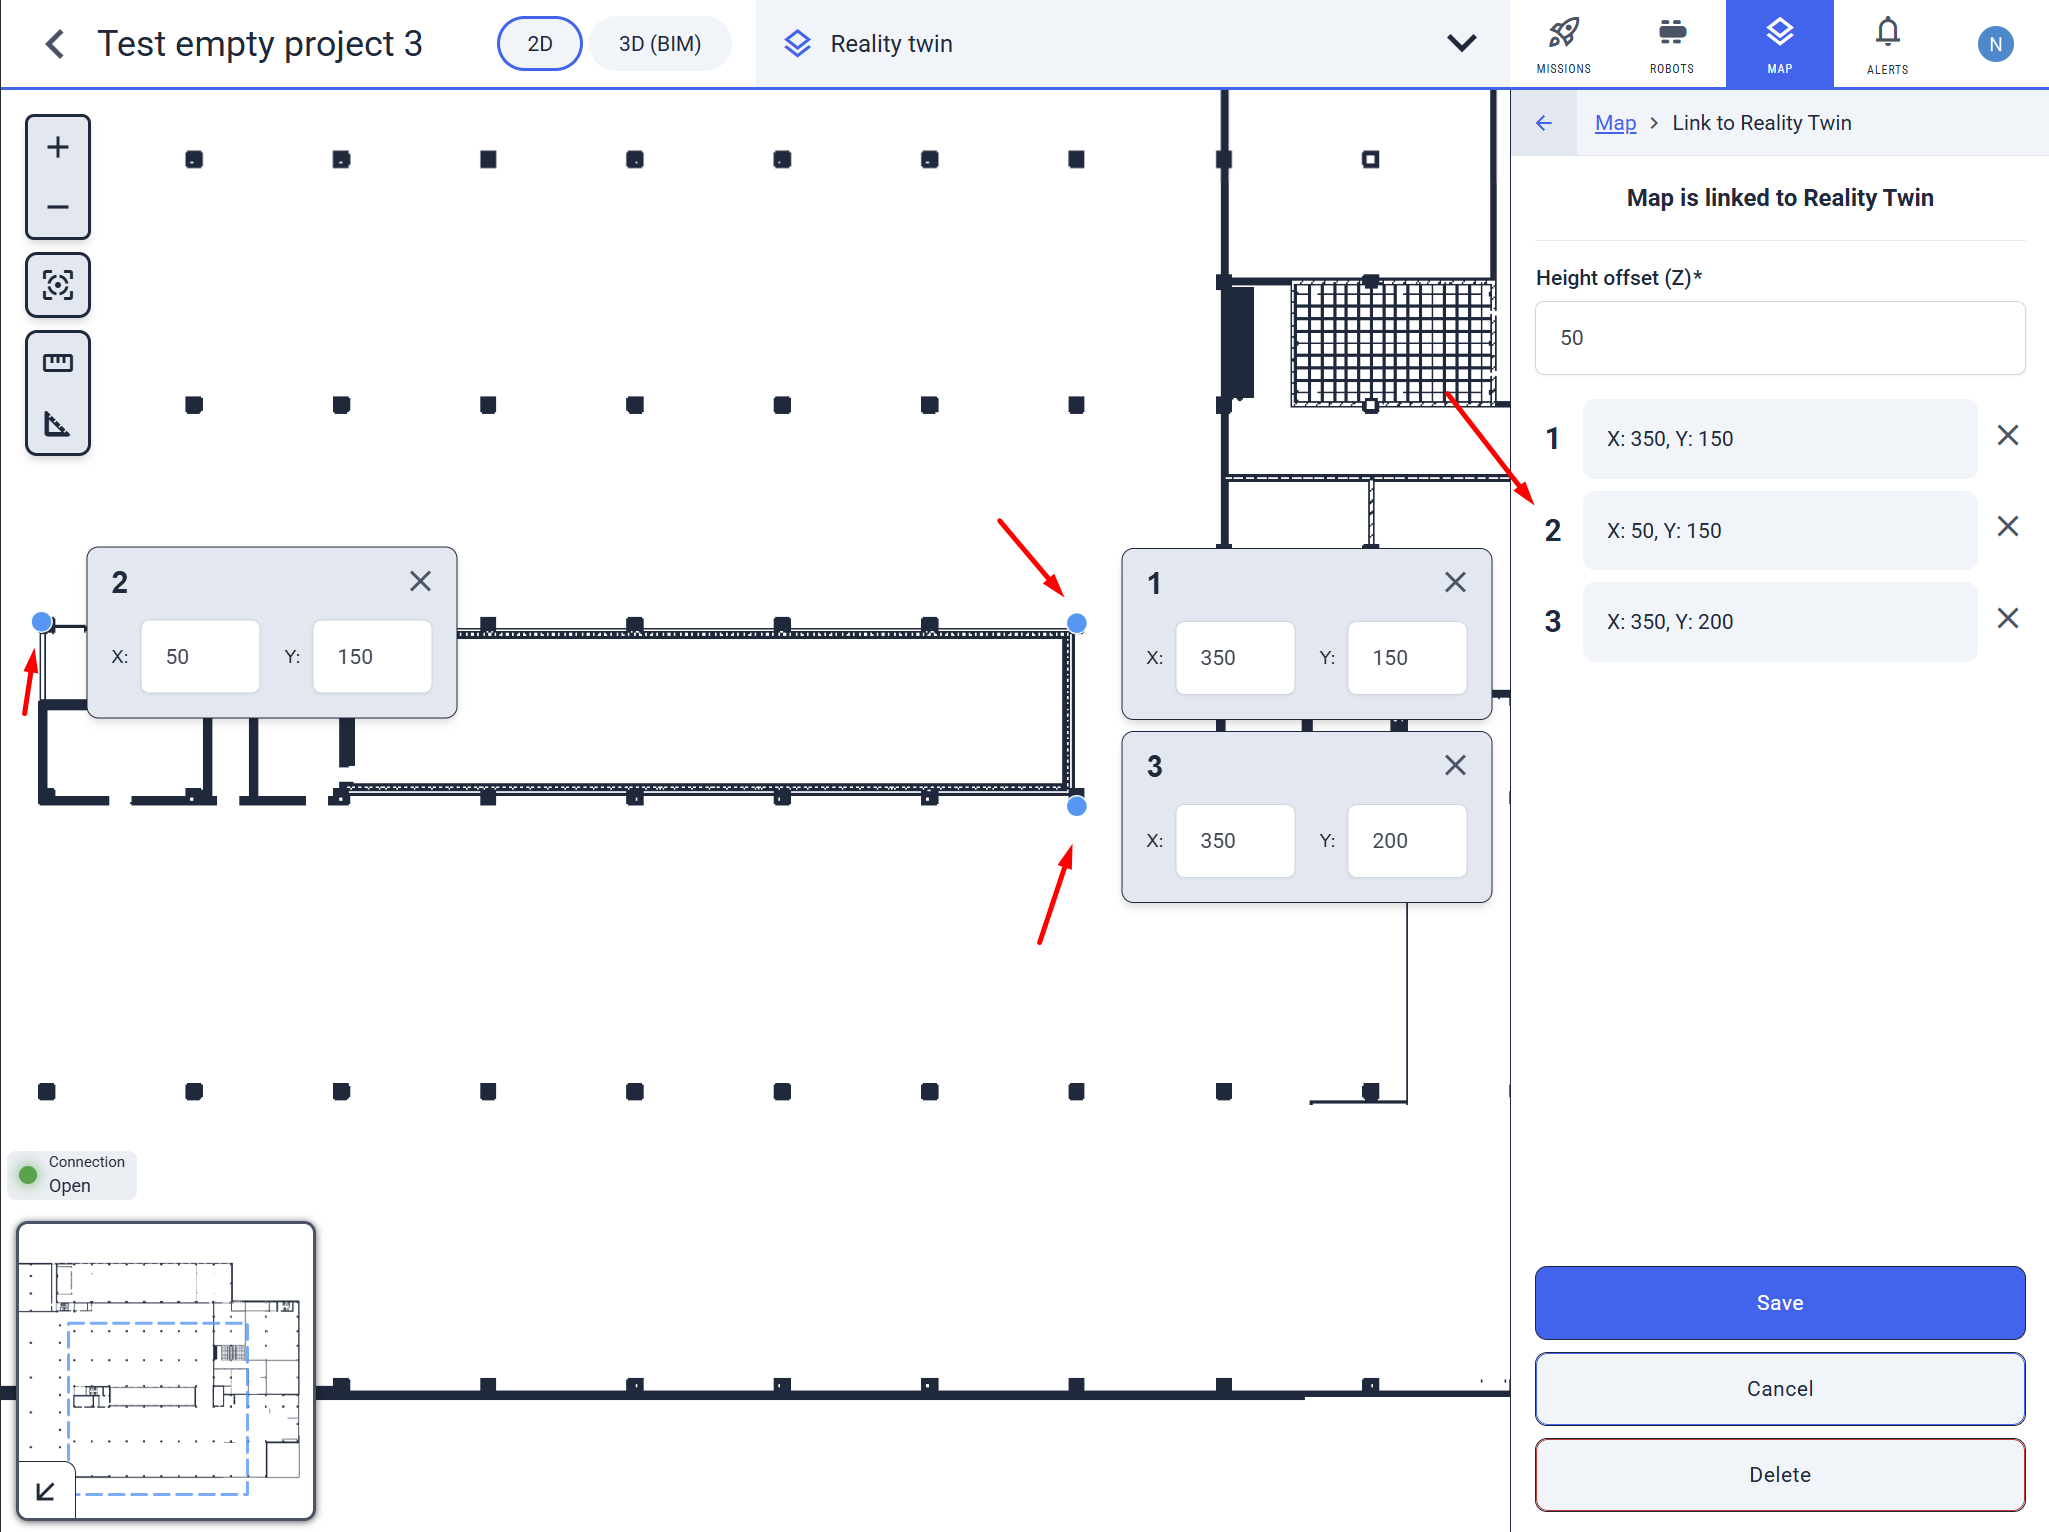Save the Reality Twin link

pos(1780,1303)
